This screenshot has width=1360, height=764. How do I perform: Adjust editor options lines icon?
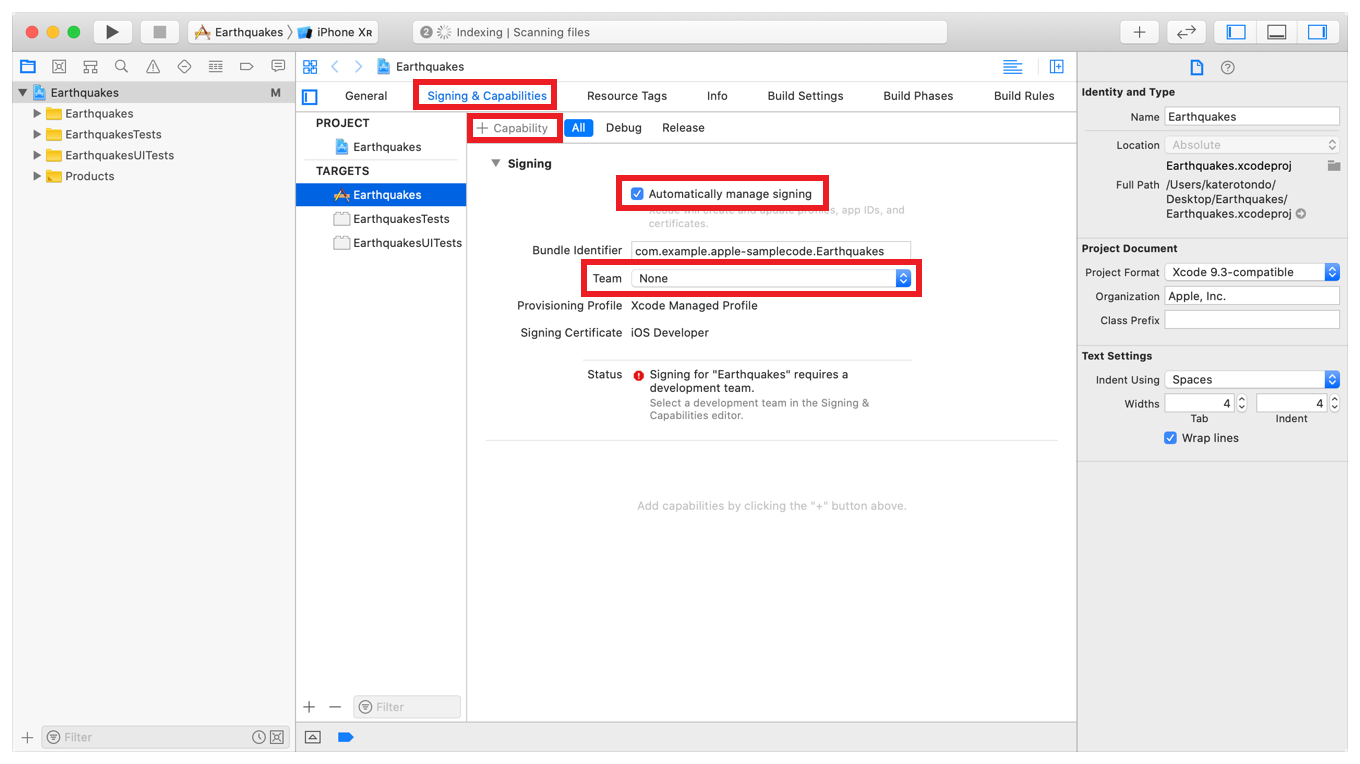pos(1013,67)
